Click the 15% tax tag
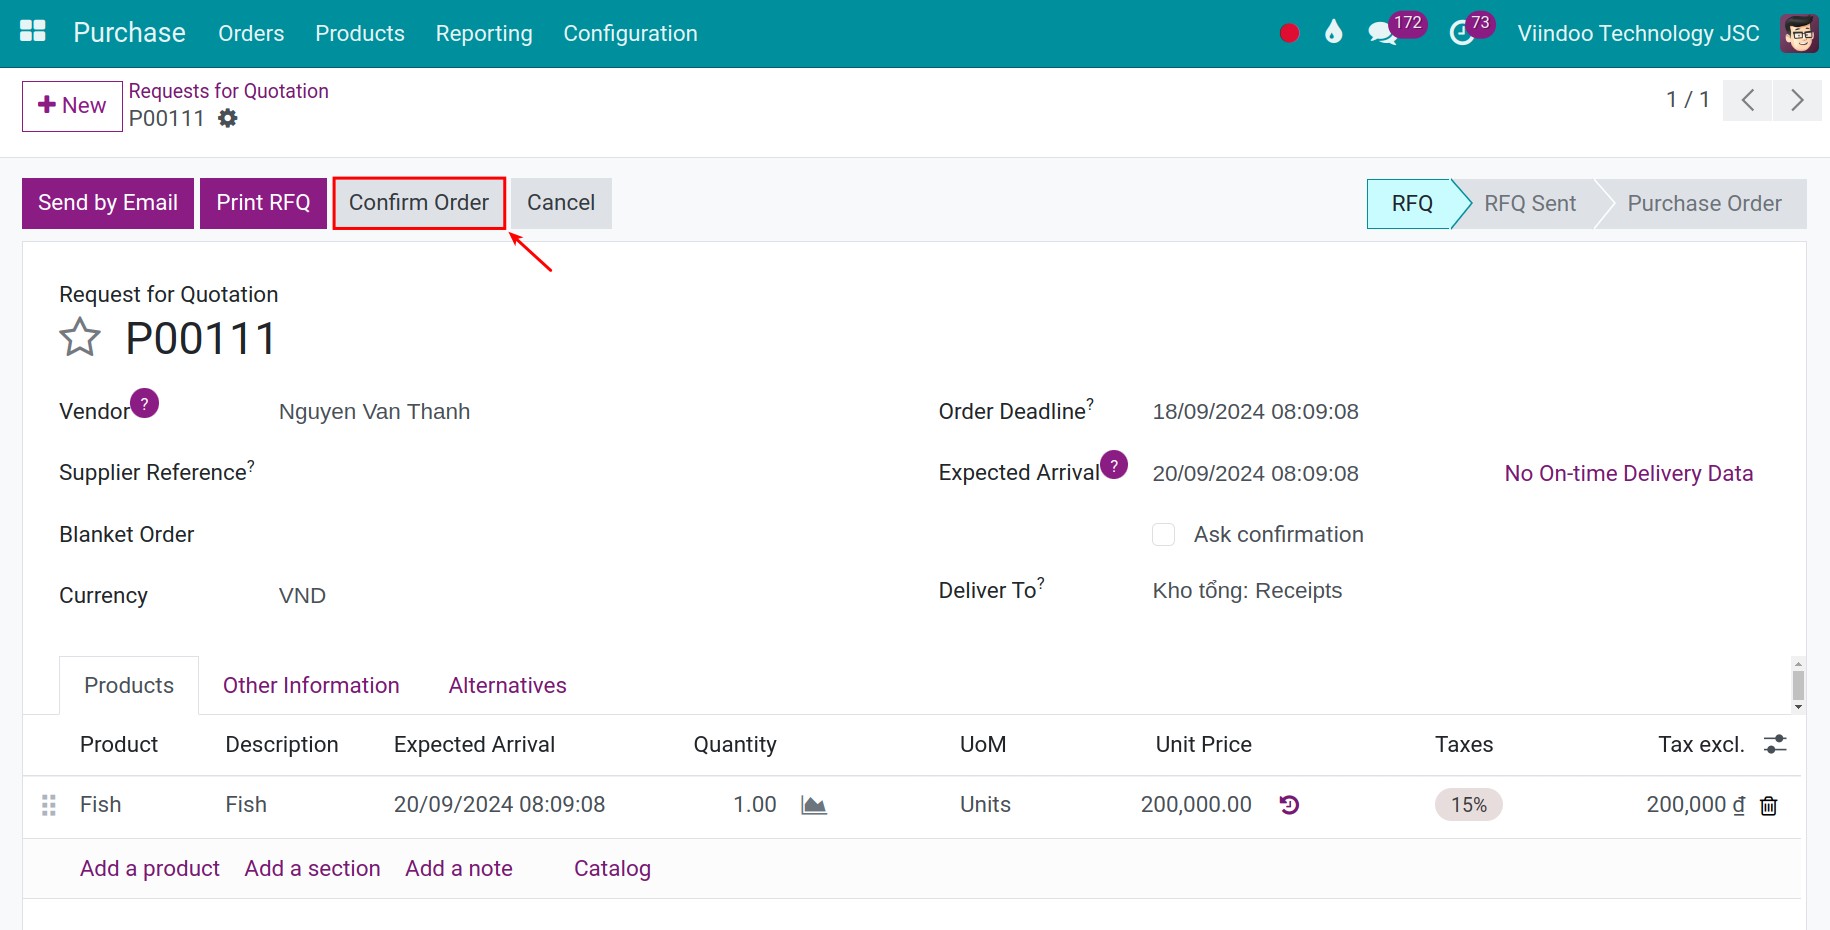The width and height of the screenshot is (1830, 930). click(1468, 805)
